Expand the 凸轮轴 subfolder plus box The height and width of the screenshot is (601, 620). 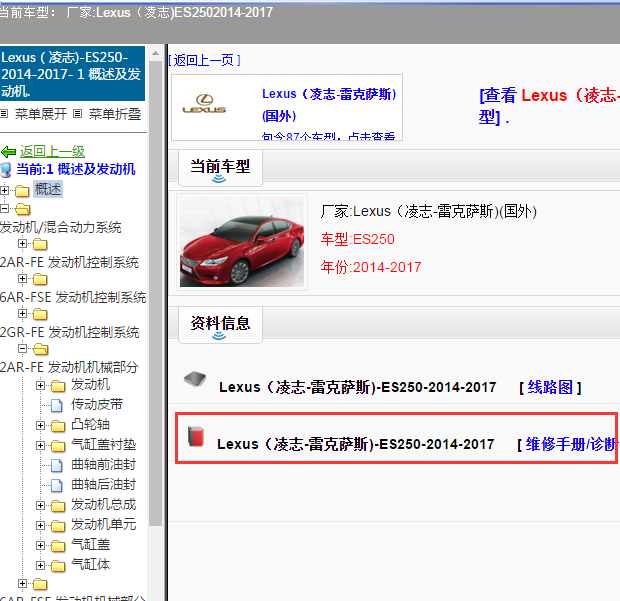(x=40, y=425)
